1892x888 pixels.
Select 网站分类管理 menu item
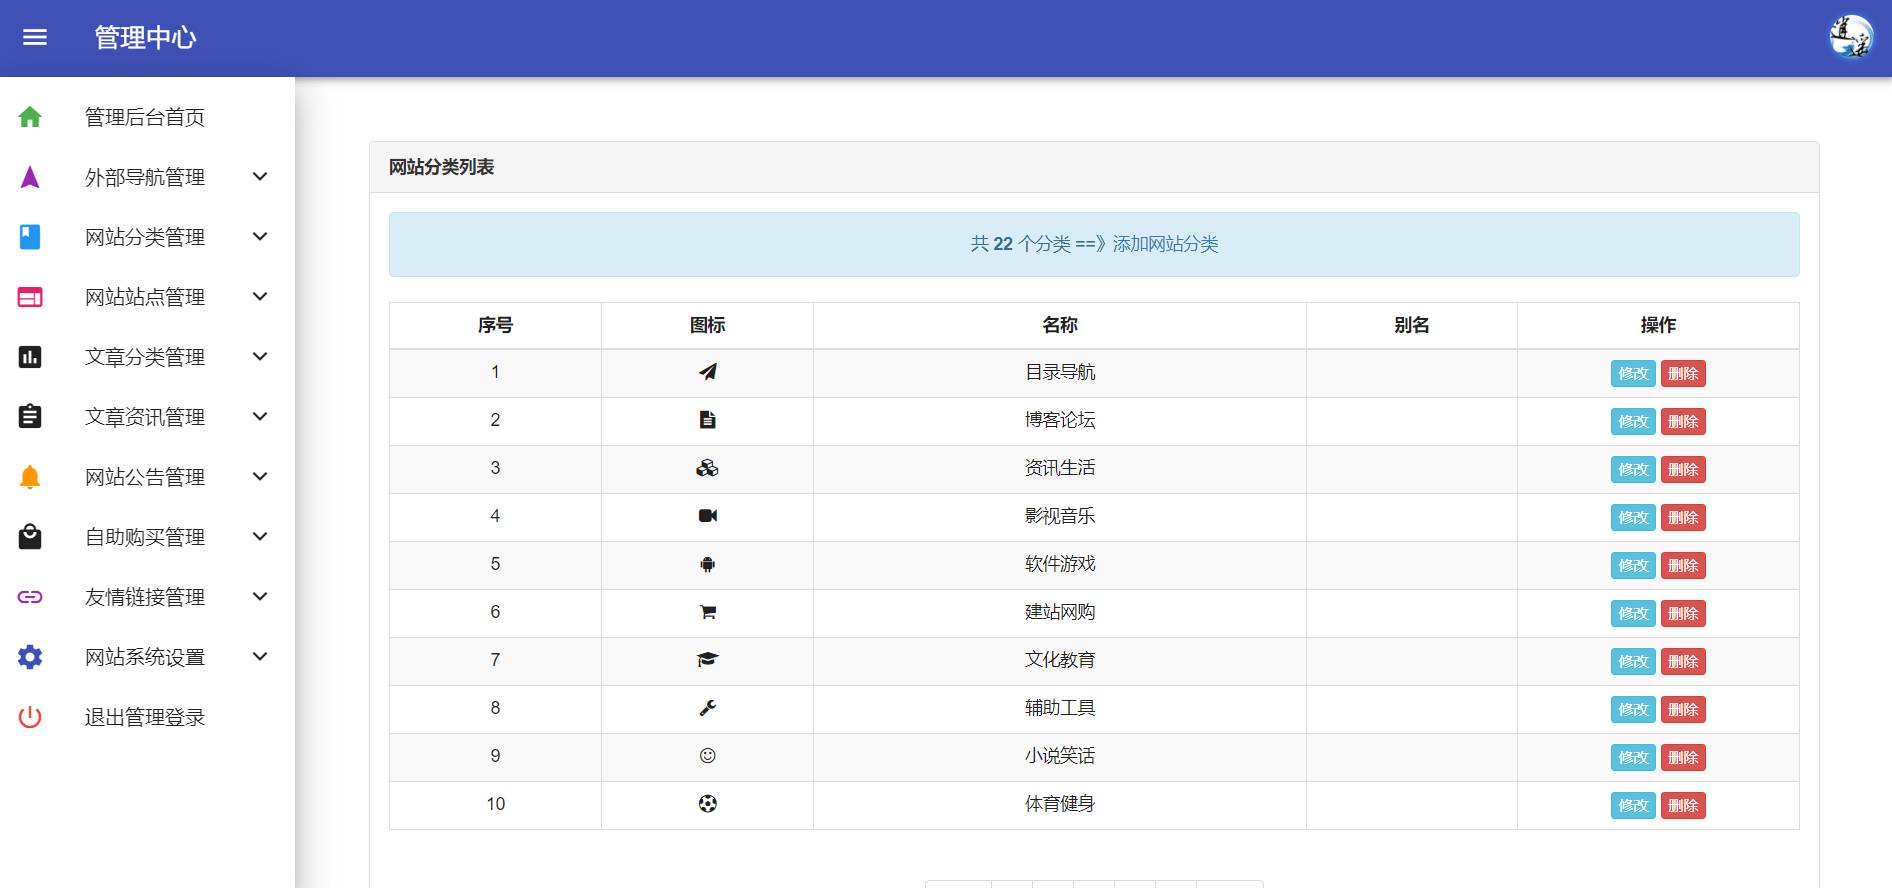pos(145,237)
